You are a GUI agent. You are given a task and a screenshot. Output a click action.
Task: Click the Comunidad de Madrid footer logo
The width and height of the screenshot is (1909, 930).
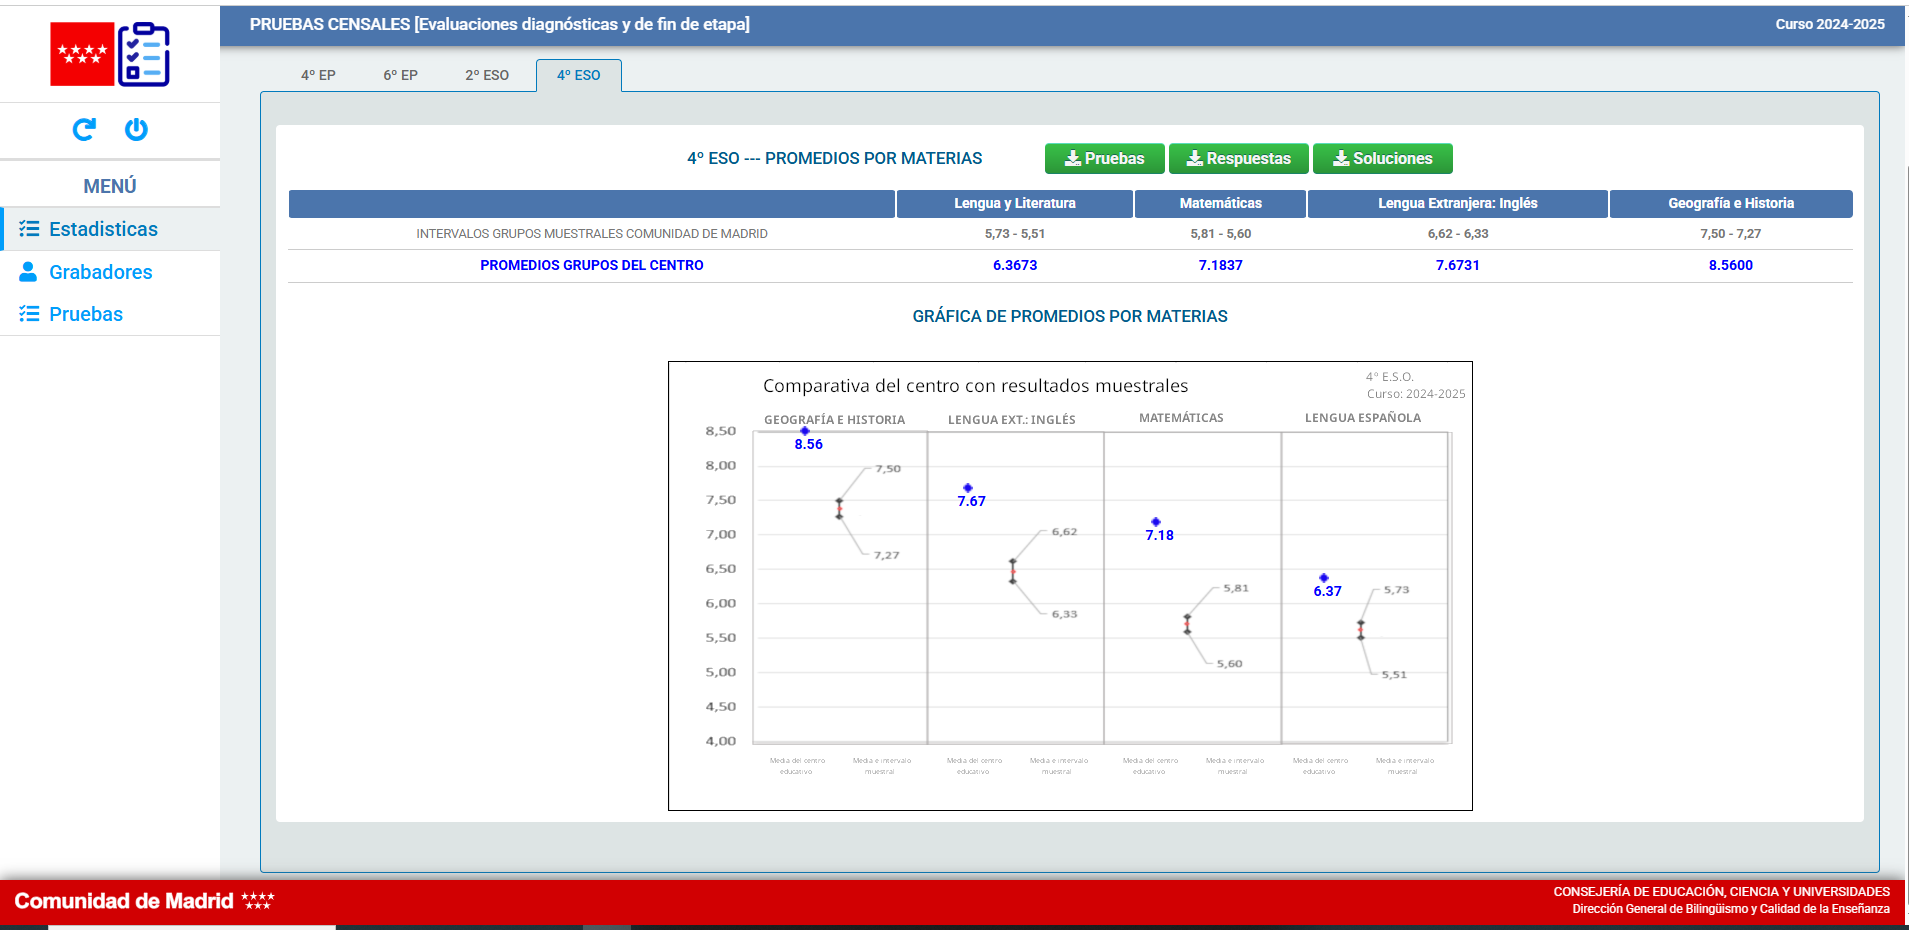(144, 901)
